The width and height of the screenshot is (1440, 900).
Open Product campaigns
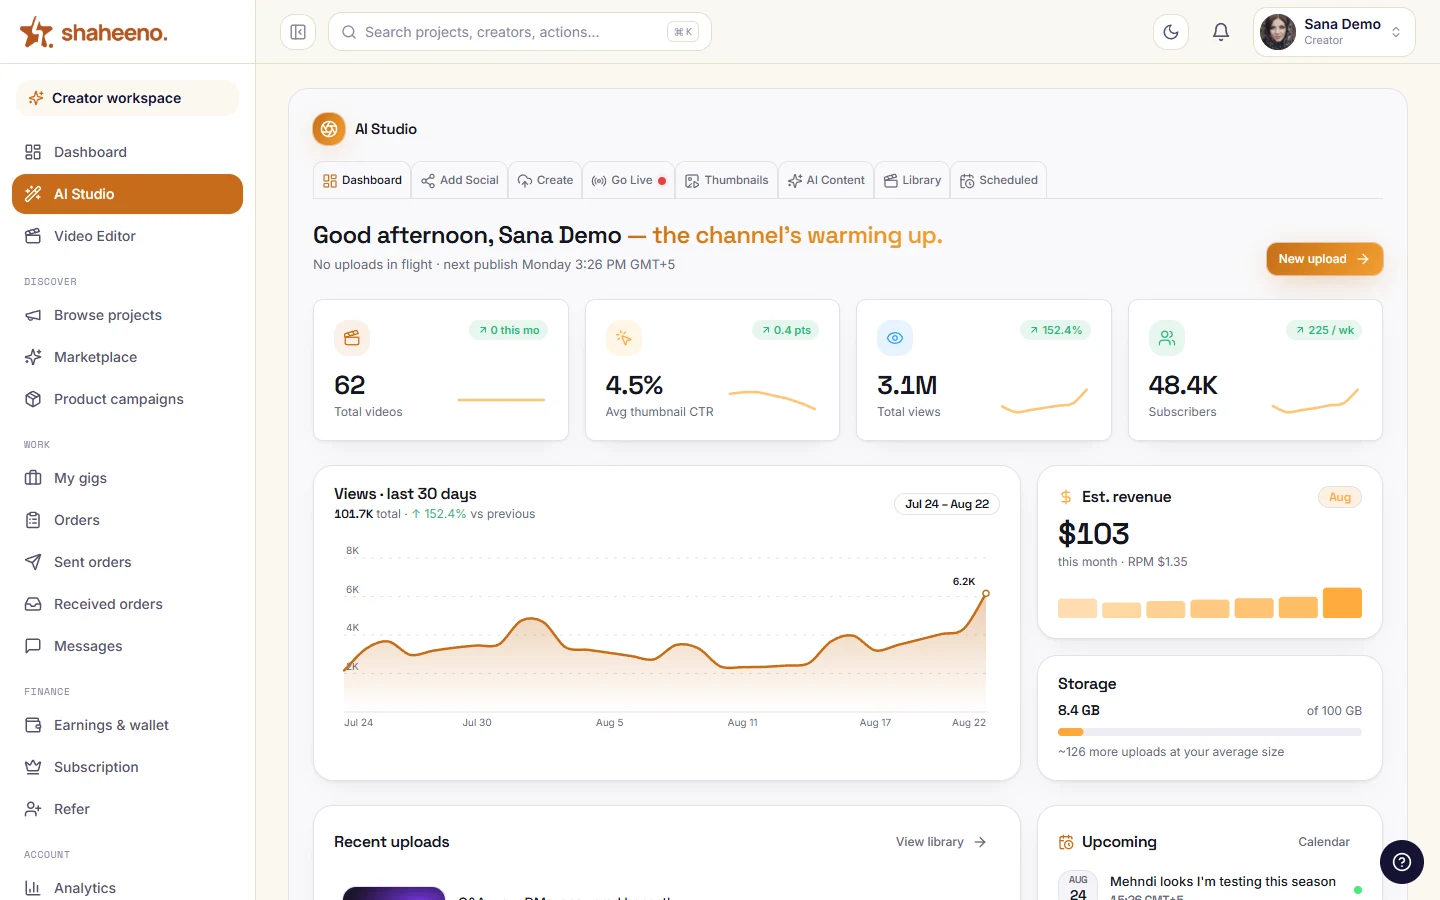127,399
